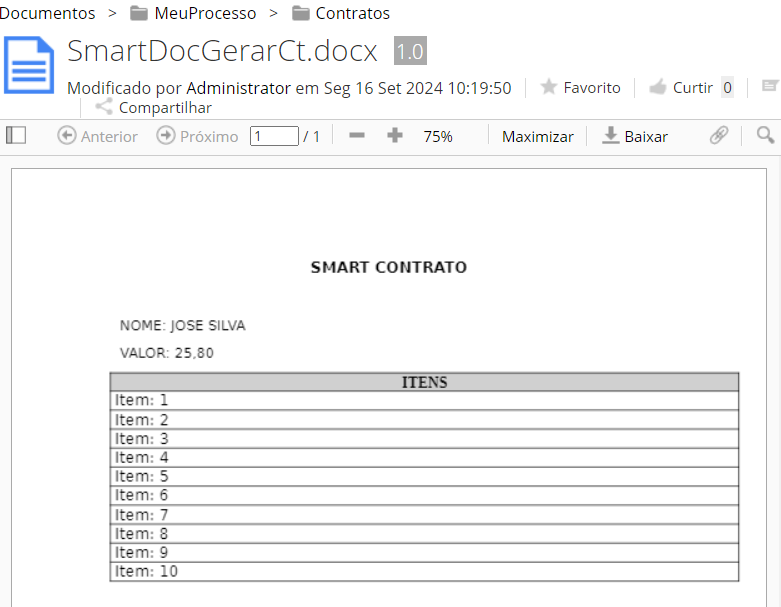781x607 pixels.
Task: Zoom out with the minus icon
Action: click(356, 135)
